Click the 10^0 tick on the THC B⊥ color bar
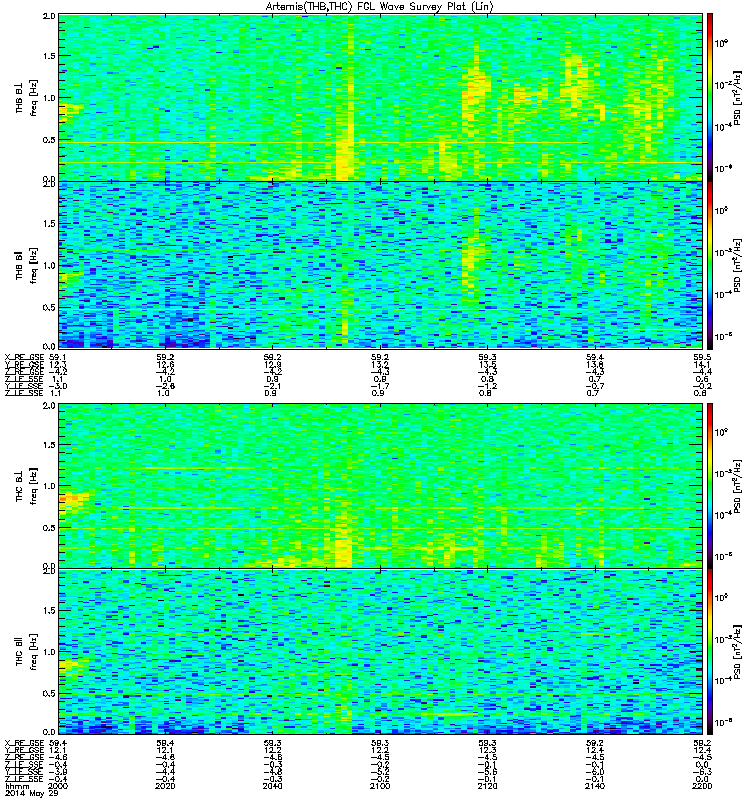The height and width of the screenshot is (800, 750). (x=721, y=432)
